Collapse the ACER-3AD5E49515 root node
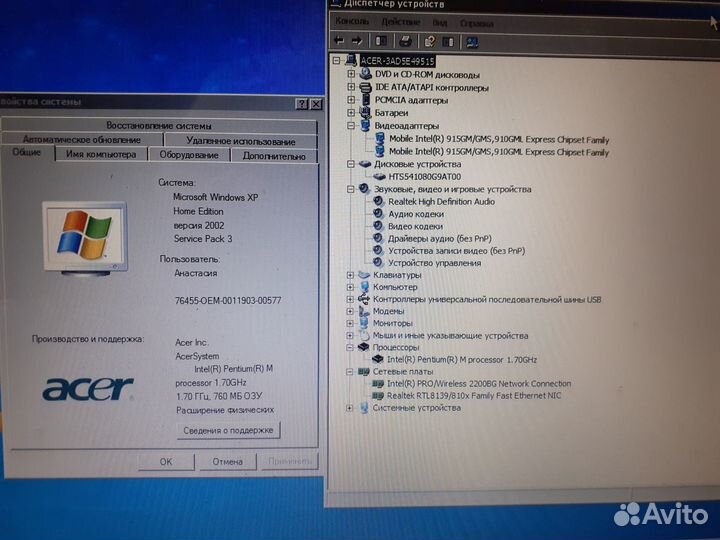Screen dimensions: 720x540 coord(337,61)
